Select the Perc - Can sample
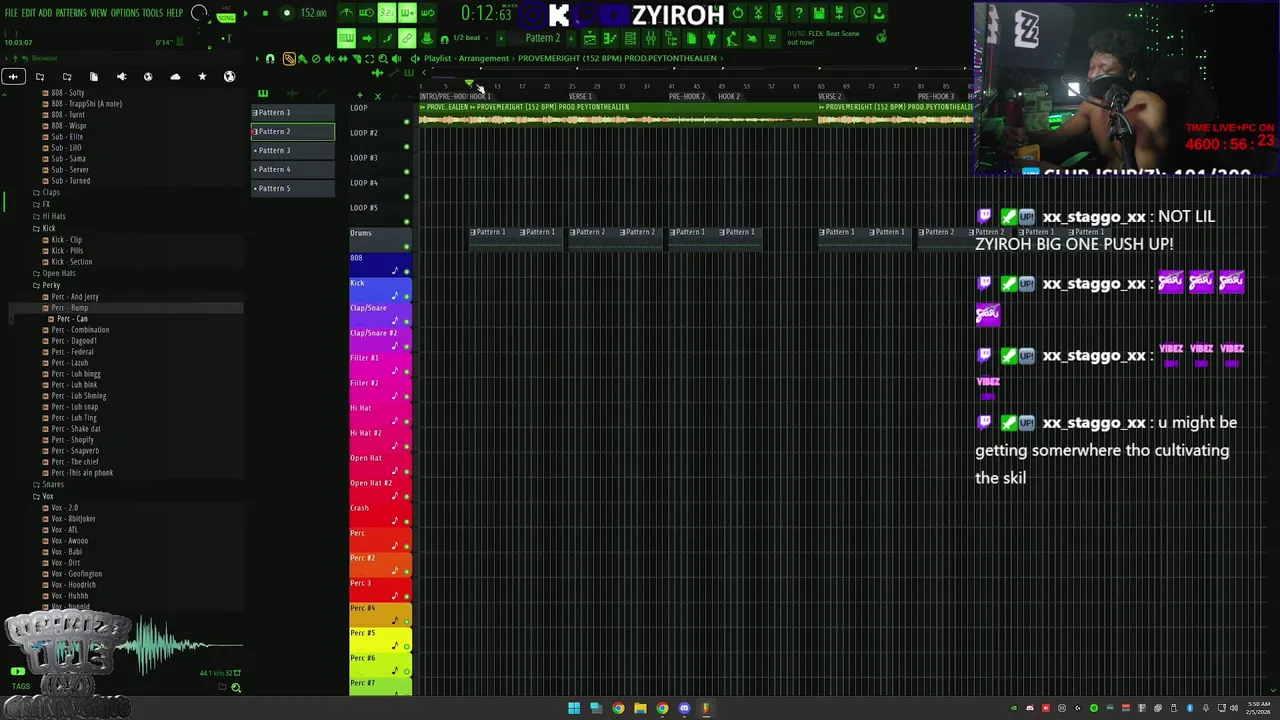 click(x=71, y=319)
